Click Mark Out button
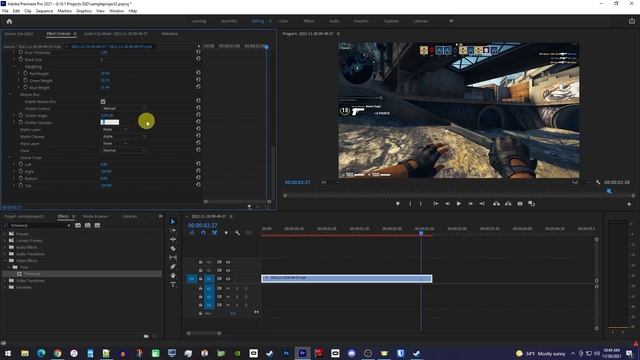Image resolution: width=640 pixels, height=360 pixels. [x=421, y=203]
